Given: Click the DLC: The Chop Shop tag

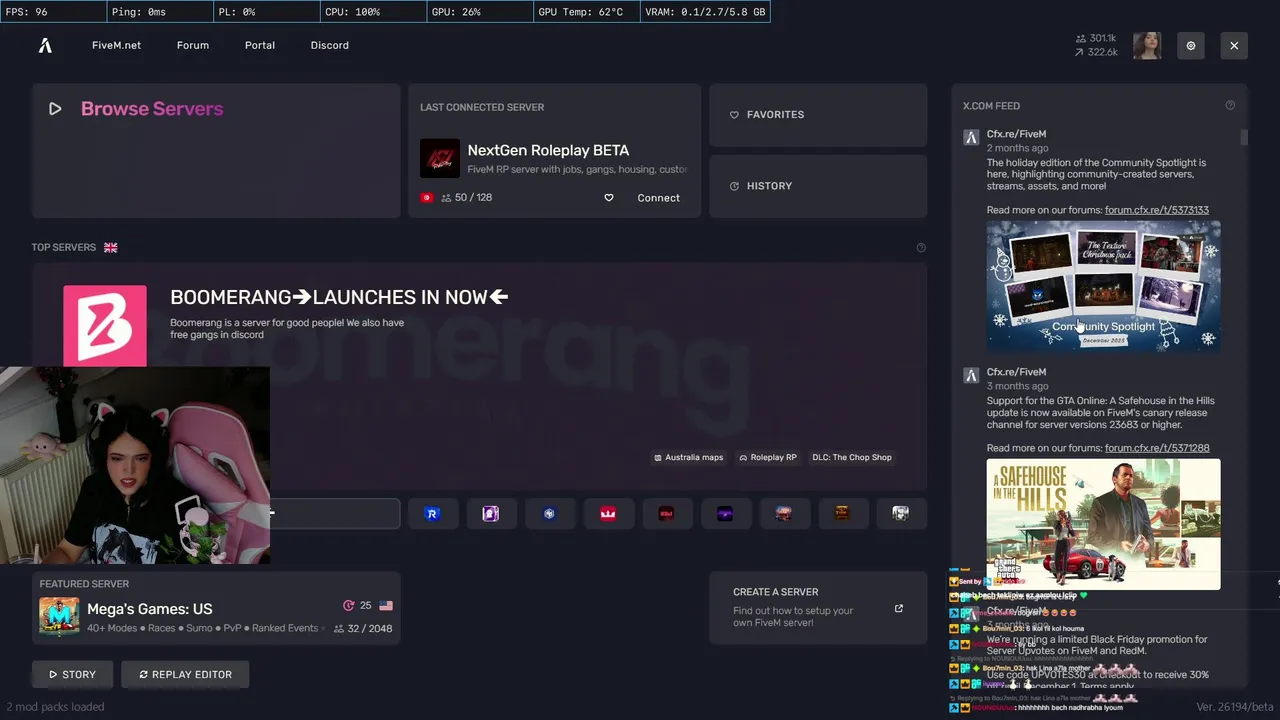Looking at the screenshot, I should pyautogui.click(x=852, y=458).
